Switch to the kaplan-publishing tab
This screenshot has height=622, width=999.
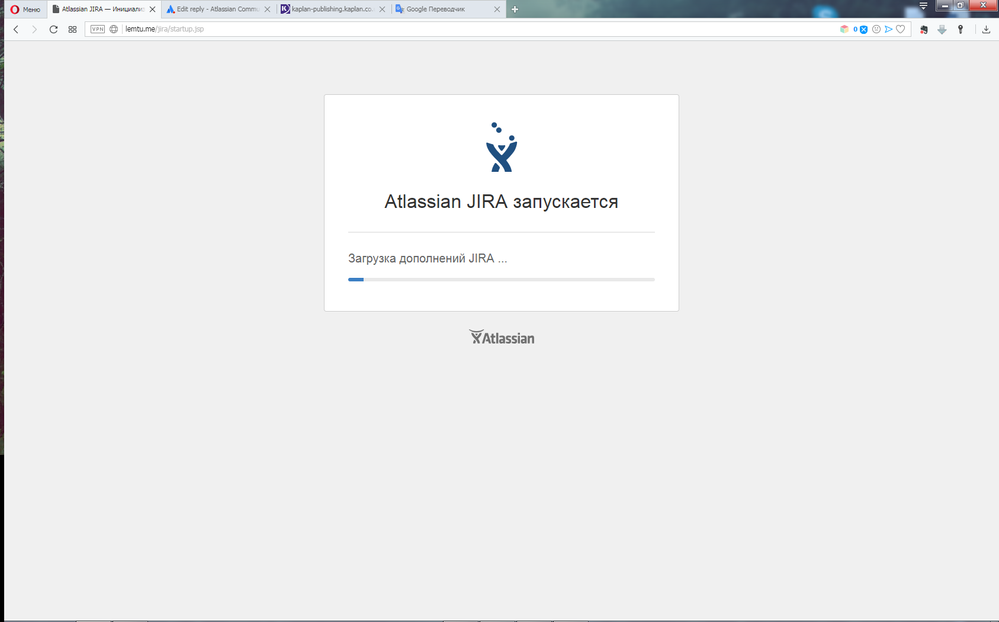[x=333, y=10]
